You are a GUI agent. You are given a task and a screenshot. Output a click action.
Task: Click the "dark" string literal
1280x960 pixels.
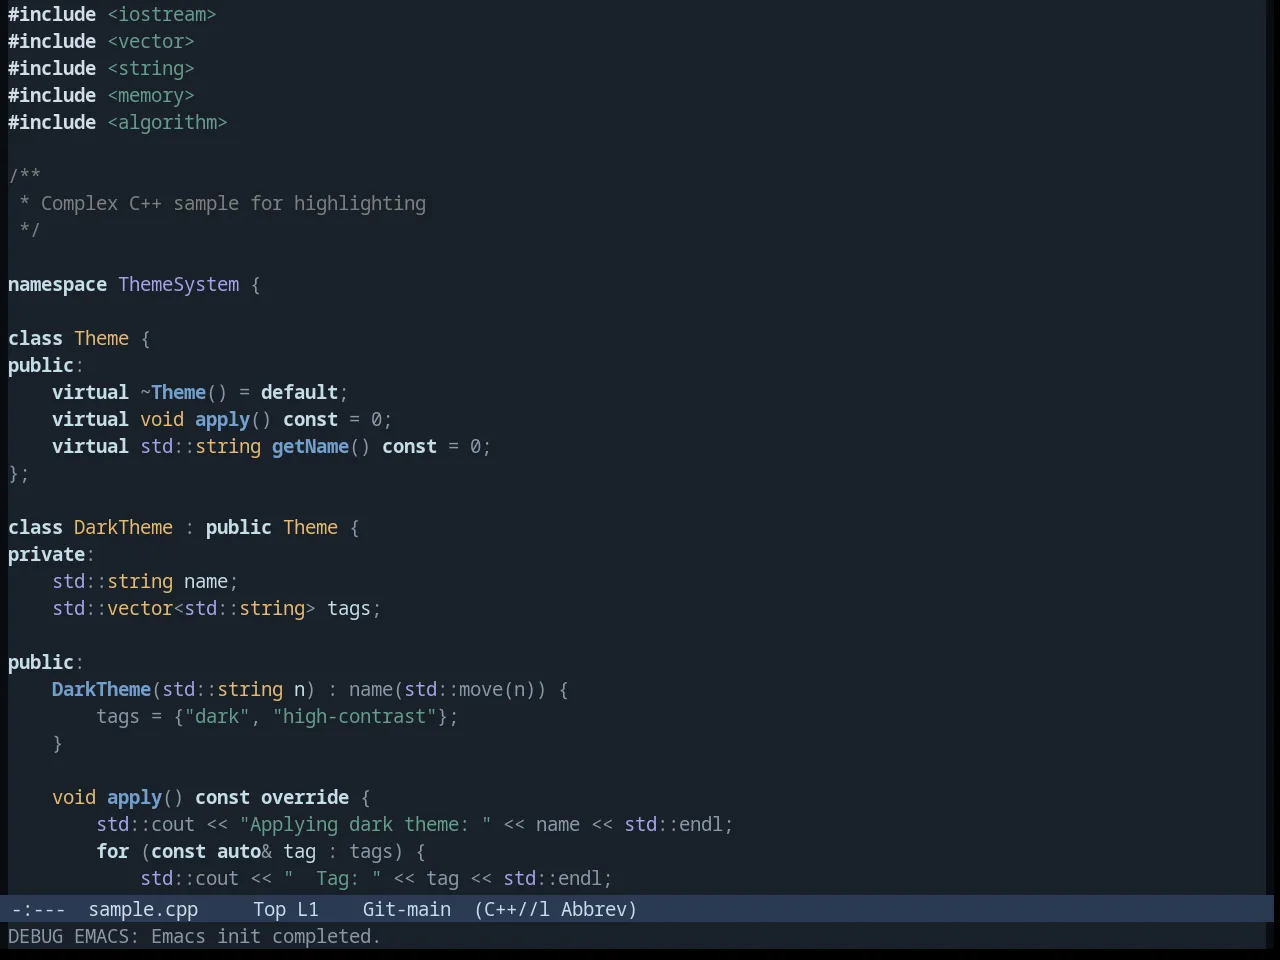pos(217,716)
